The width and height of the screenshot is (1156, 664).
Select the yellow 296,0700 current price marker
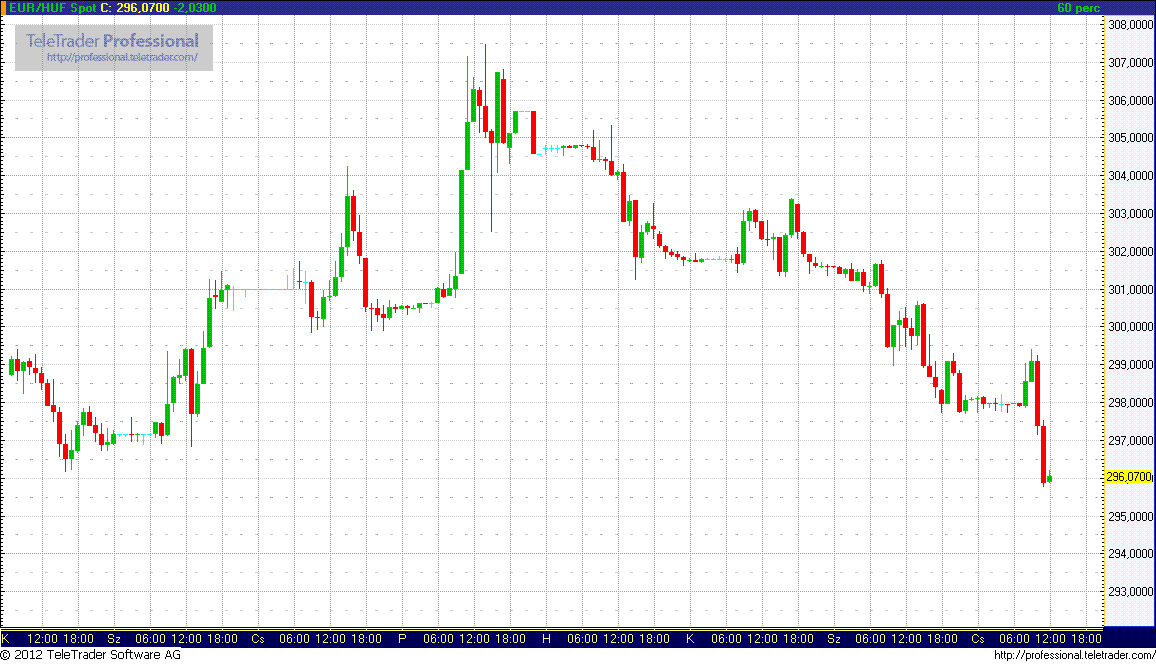pyautogui.click(x=1129, y=477)
